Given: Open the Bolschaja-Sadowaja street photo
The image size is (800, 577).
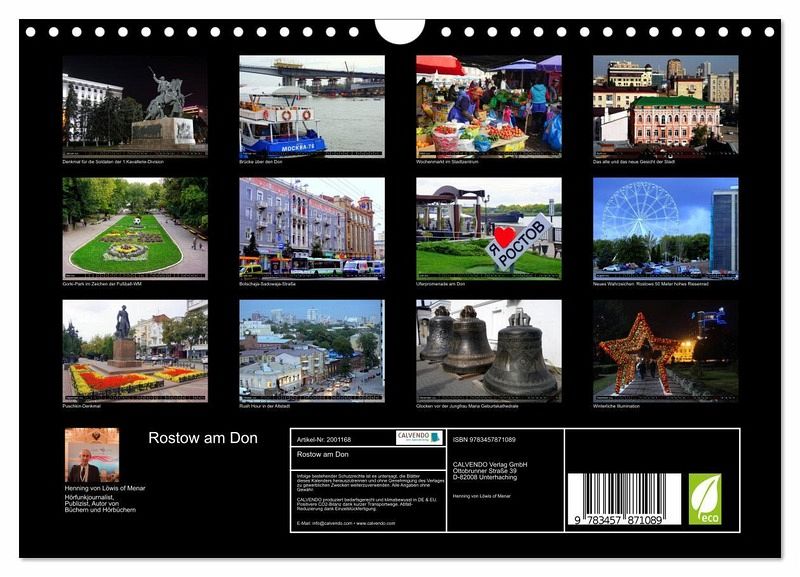Looking at the screenshot, I should (312, 229).
